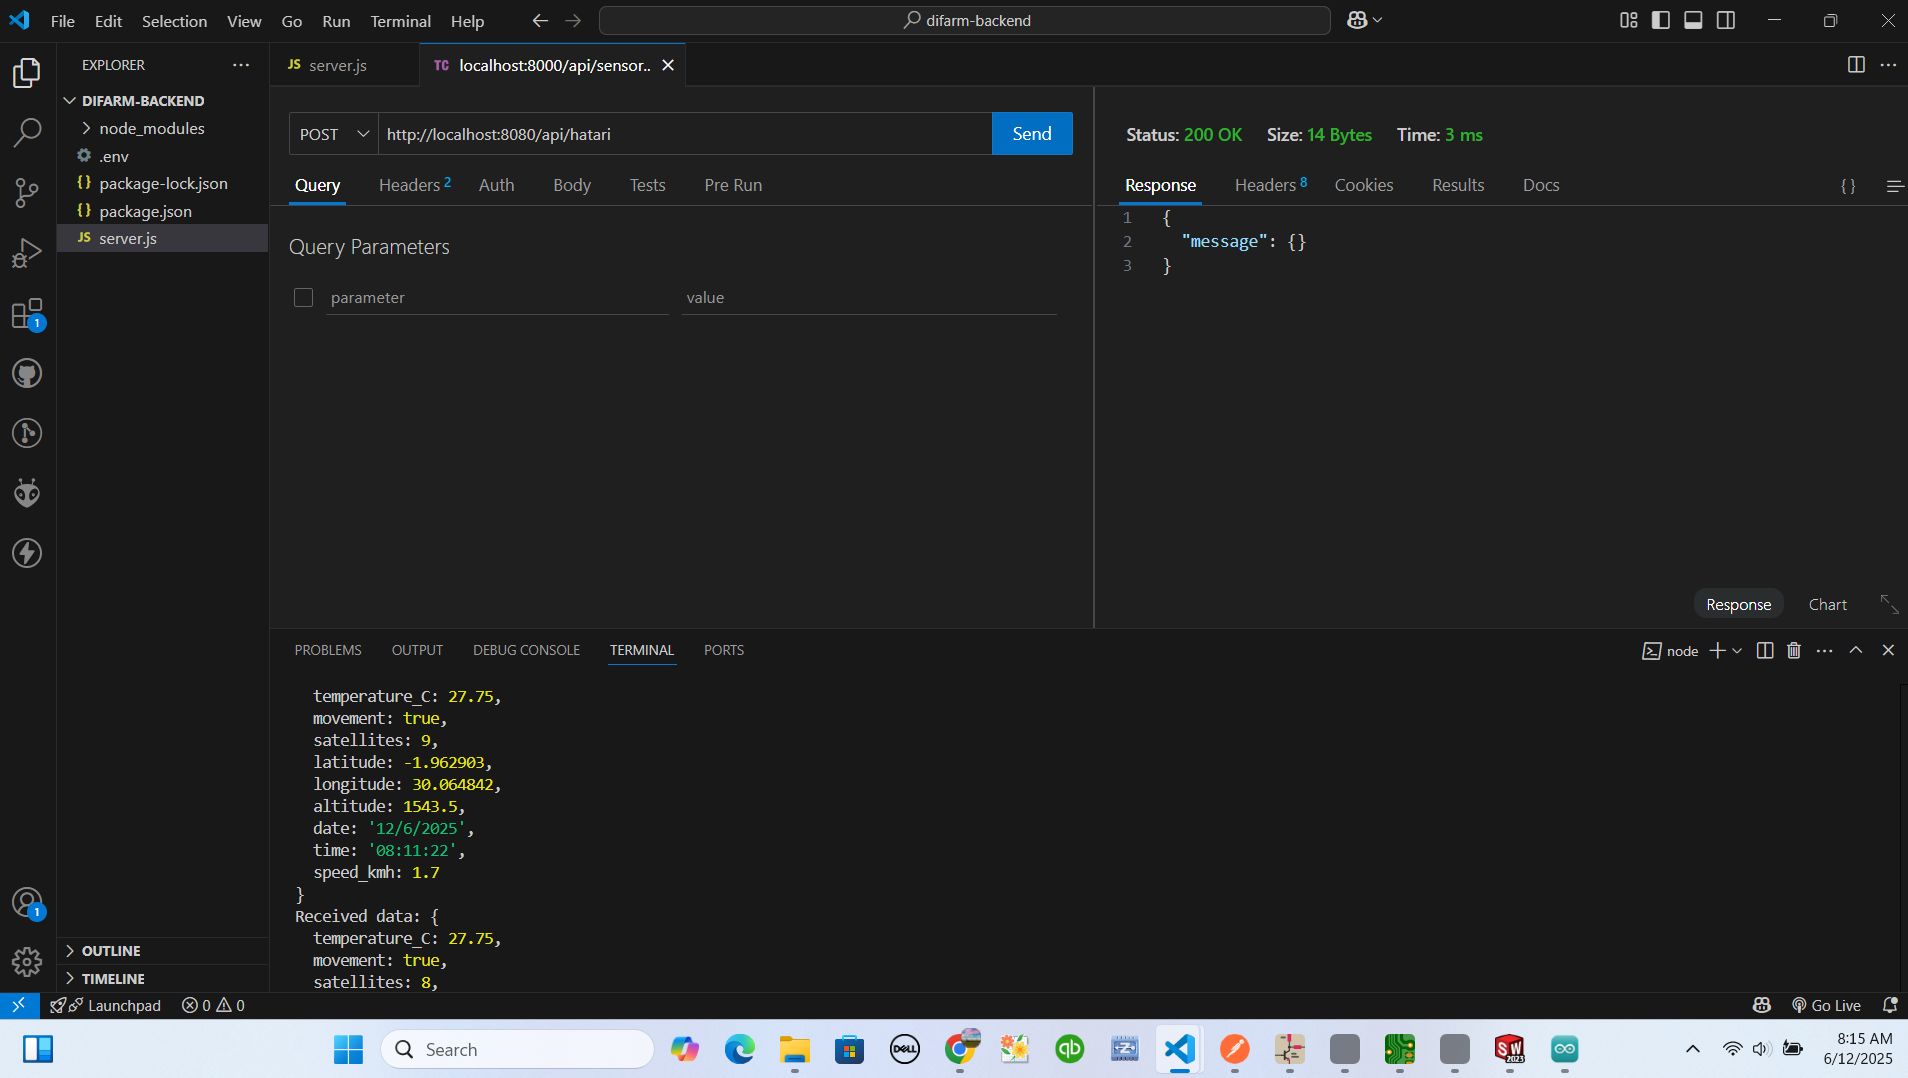Open the Docs tab
Image resolution: width=1908 pixels, height=1078 pixels.
pyautogui.click(x=1541, y=186)
